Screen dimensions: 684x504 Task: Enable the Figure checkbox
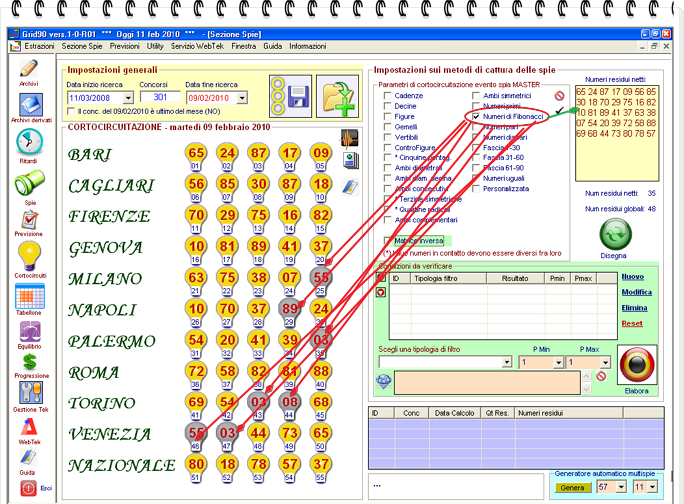point(387,117)
